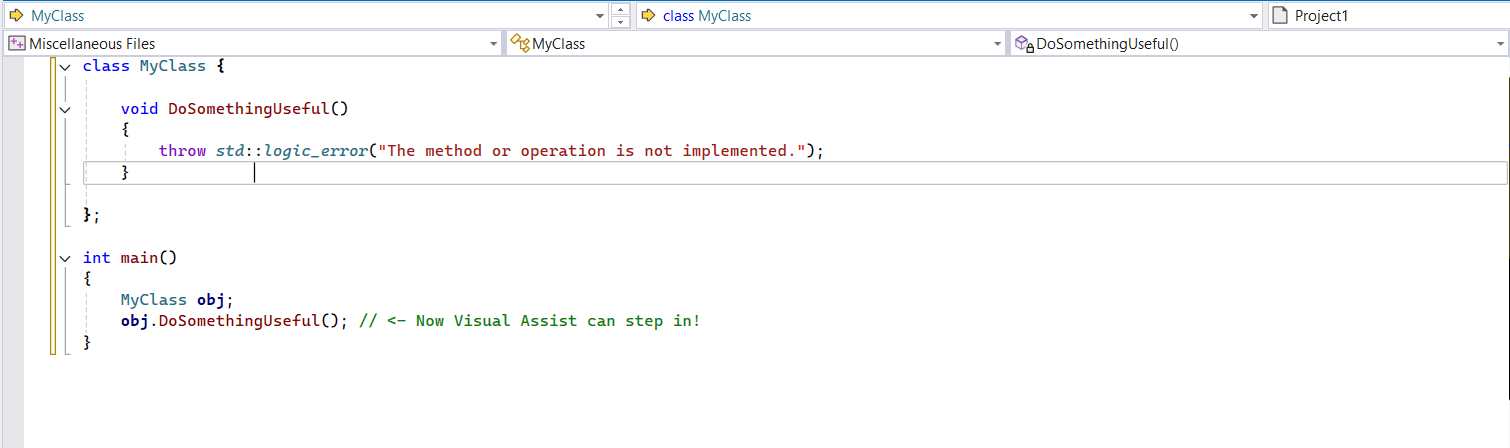This screenshot has width=1510, height=448.
Task: Expand the MyClass types dropdown in navigation bar
Action: click(x=997, y=44)
